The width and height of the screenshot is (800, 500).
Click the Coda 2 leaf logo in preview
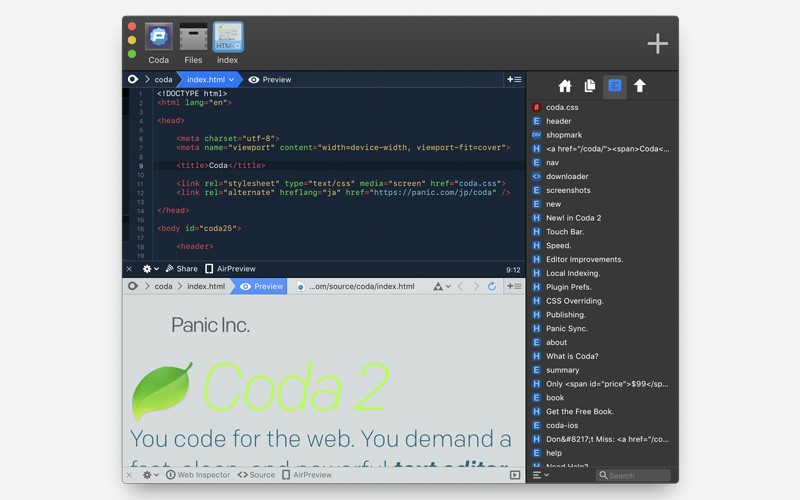(162, 390)
